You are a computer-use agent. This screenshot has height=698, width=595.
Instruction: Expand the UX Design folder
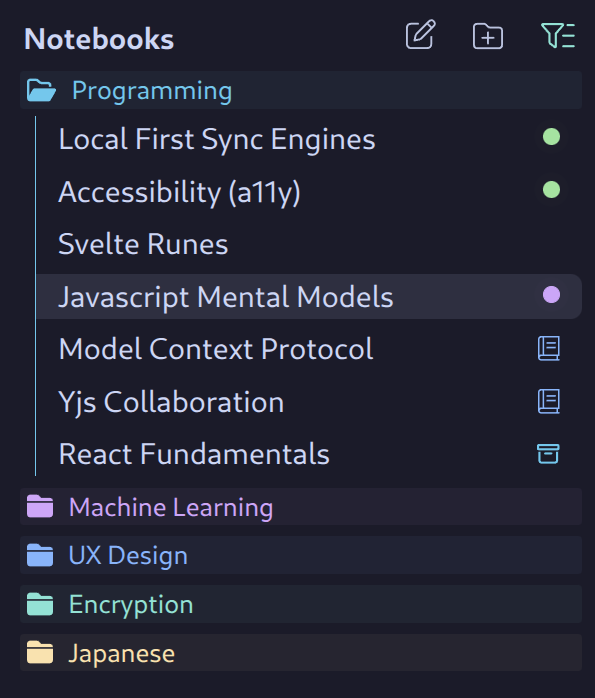(301, 555)
